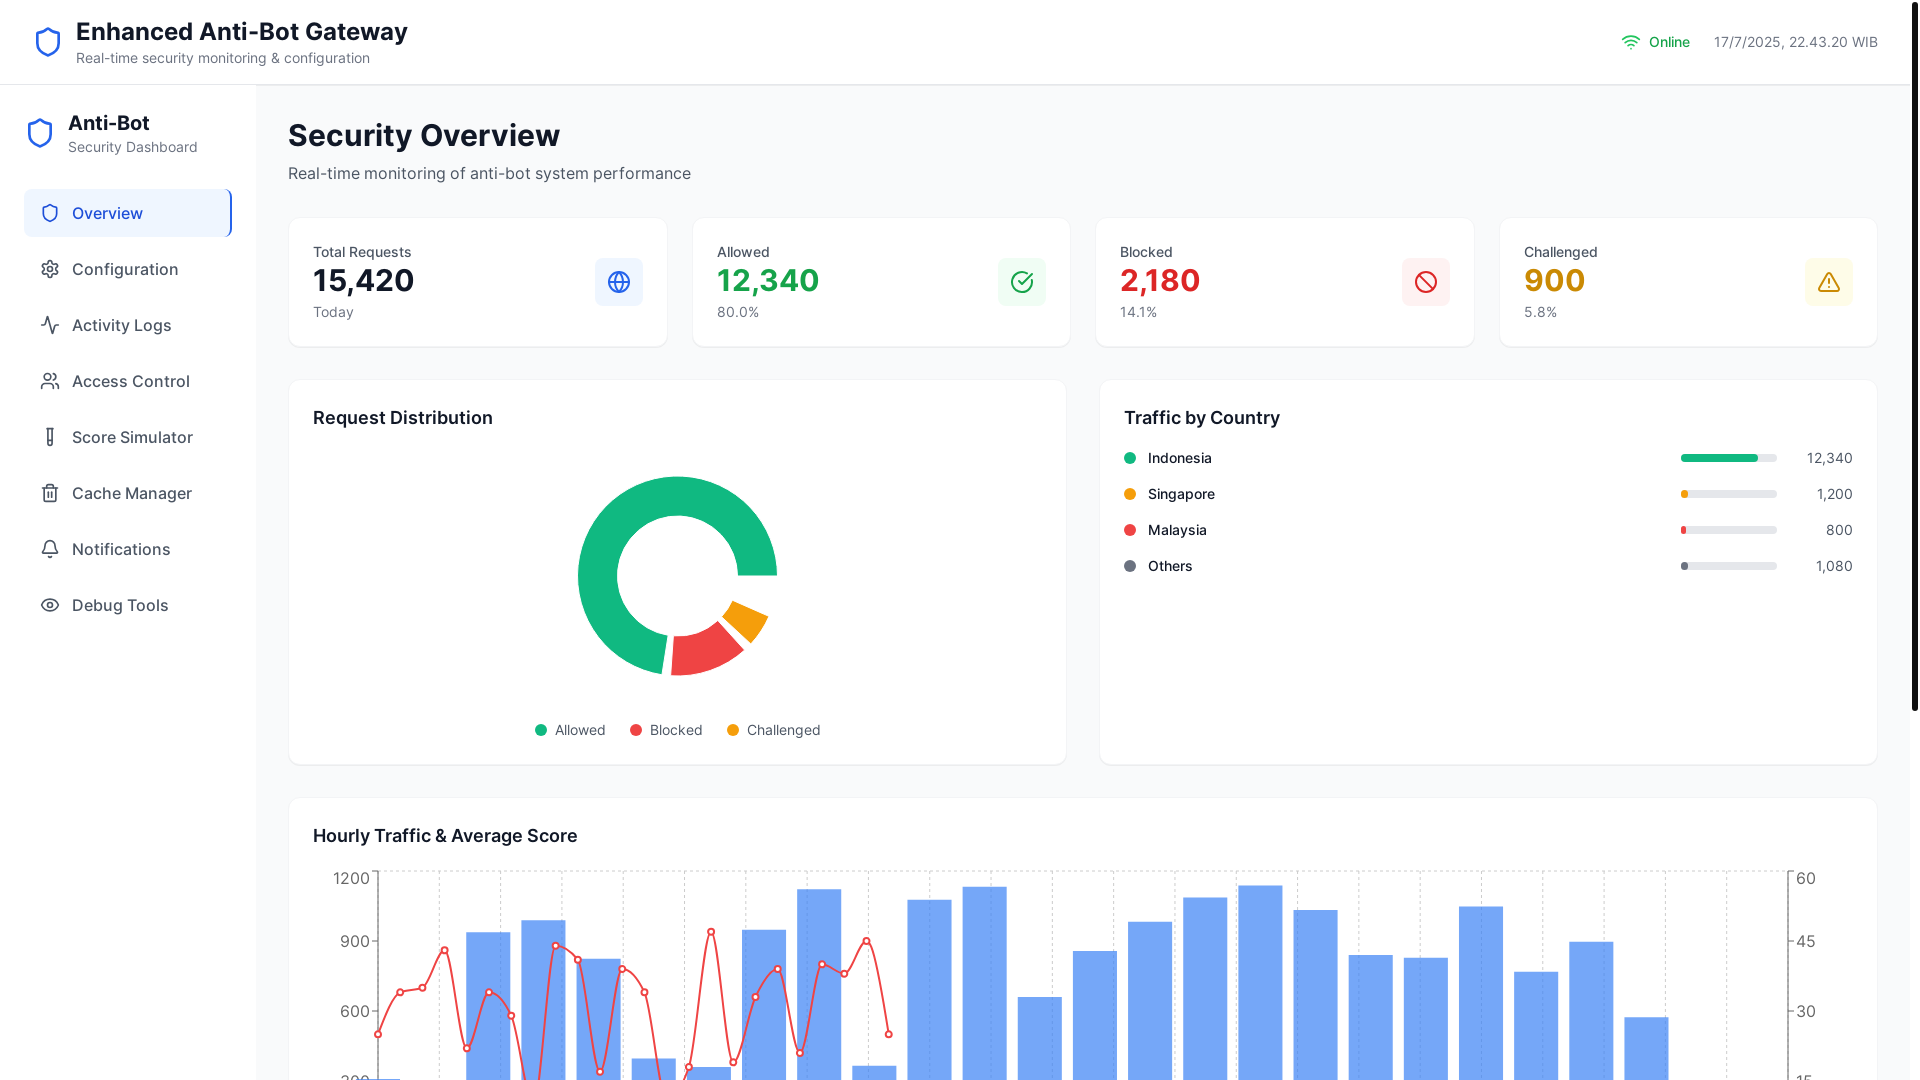Click the Indonesia traffic progress bar
The image size is (1920, 1080).
(1729, 458)
